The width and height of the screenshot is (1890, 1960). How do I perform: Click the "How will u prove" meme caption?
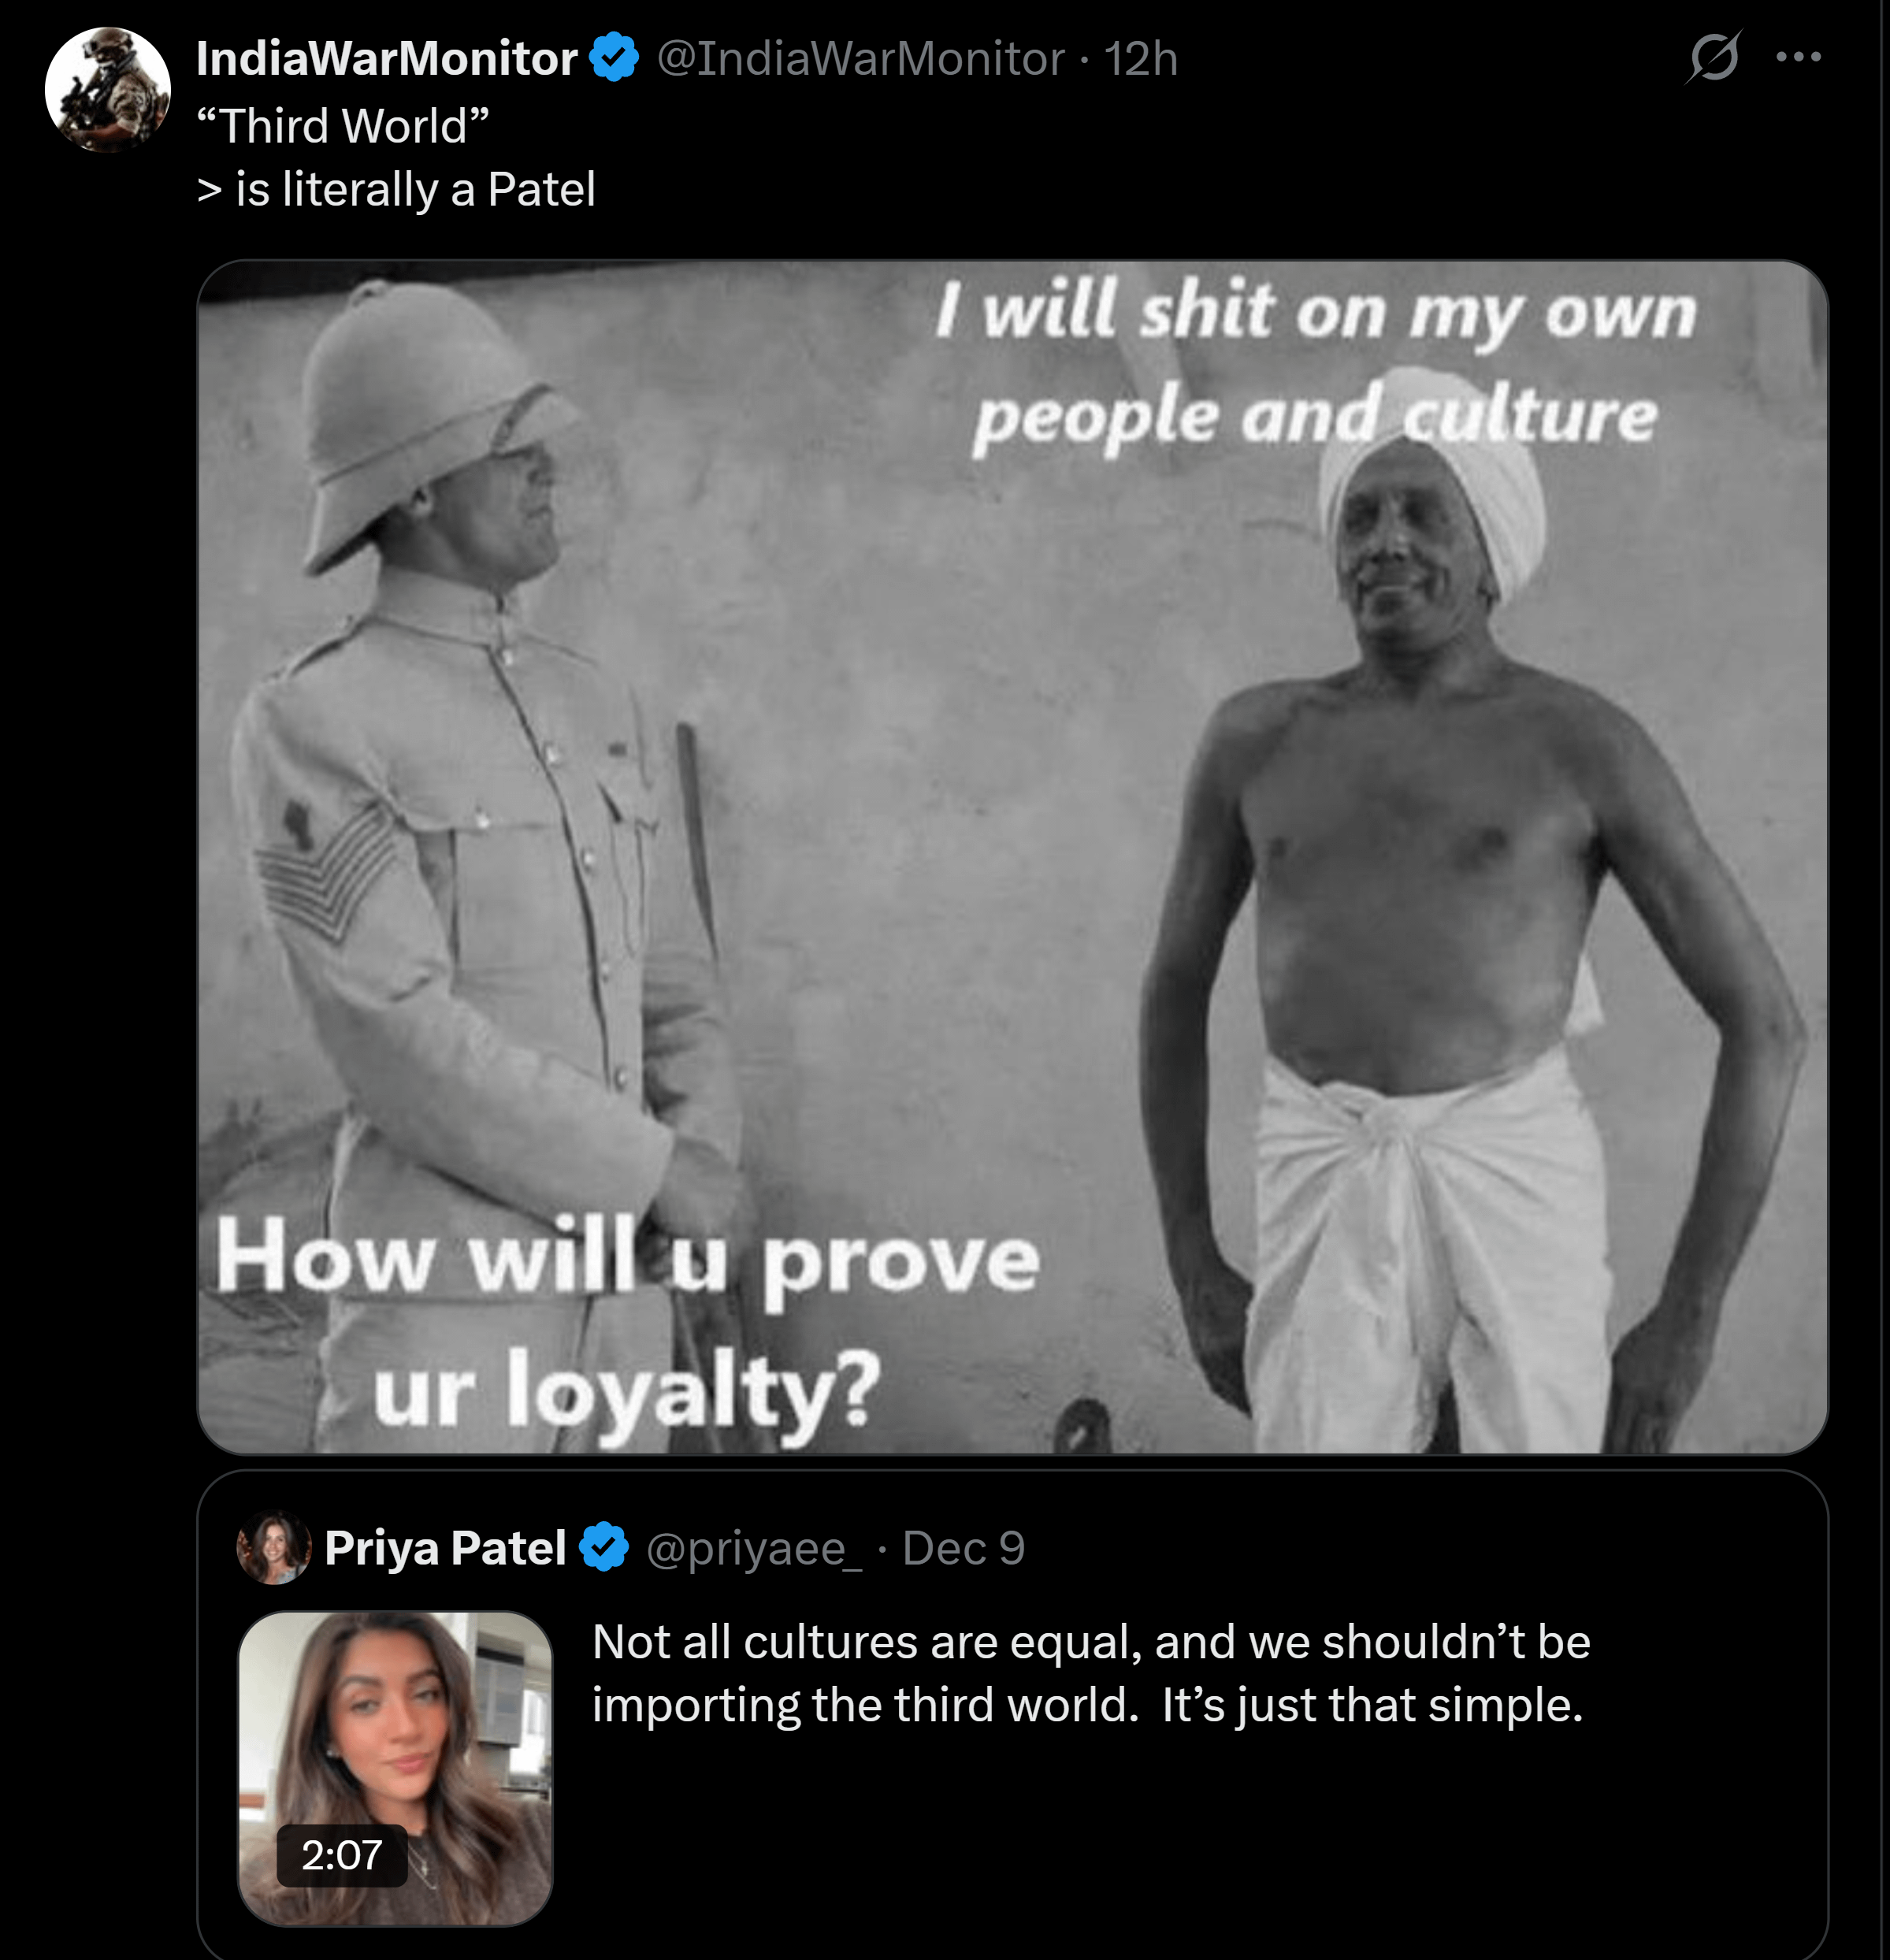(x=628, y=1260)
